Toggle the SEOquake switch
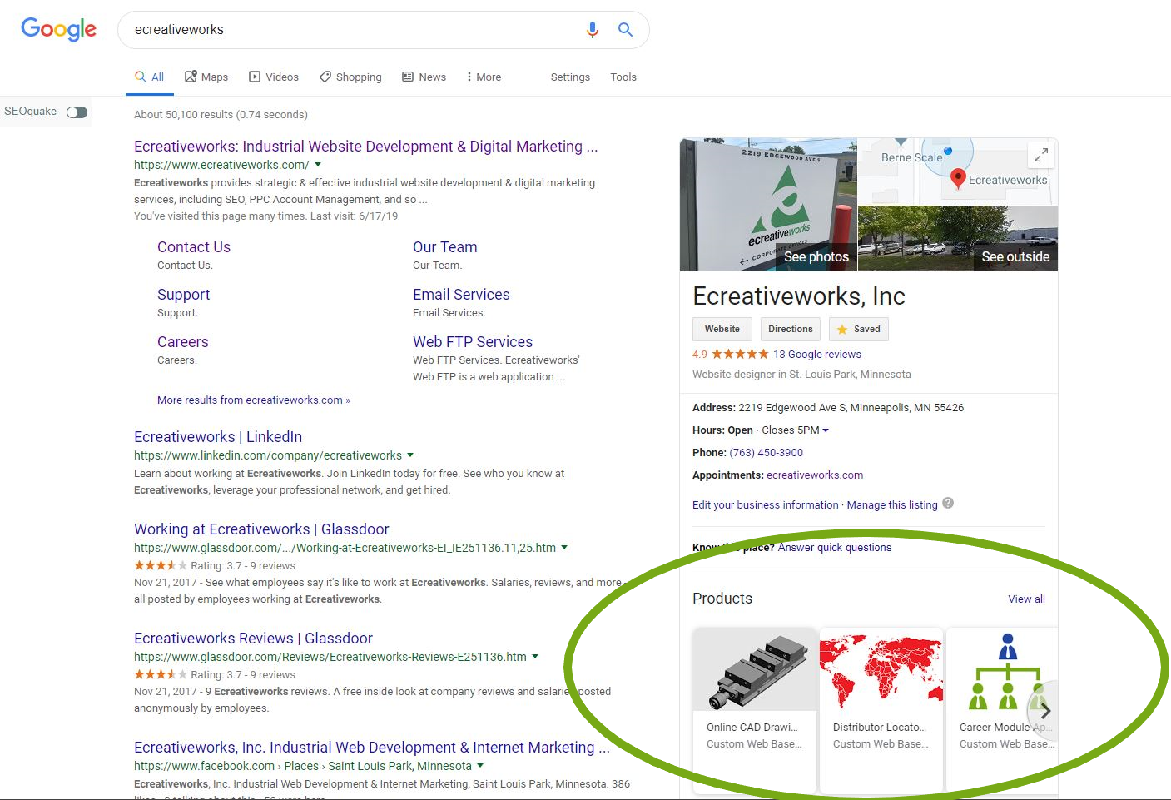Viewport: 1171px width, 800px height. point(77,112)
